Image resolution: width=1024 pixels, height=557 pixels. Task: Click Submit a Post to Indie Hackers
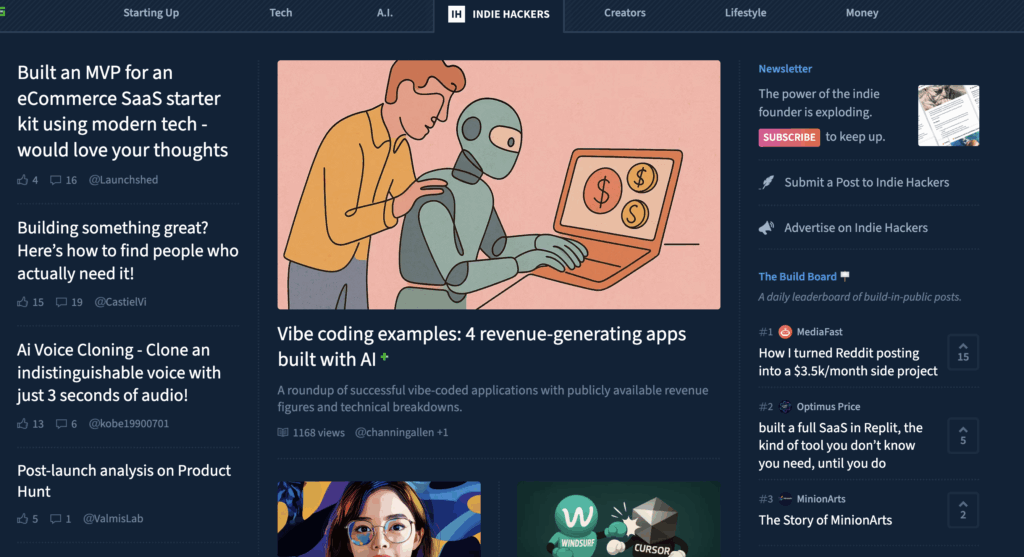tap(867, 182)
